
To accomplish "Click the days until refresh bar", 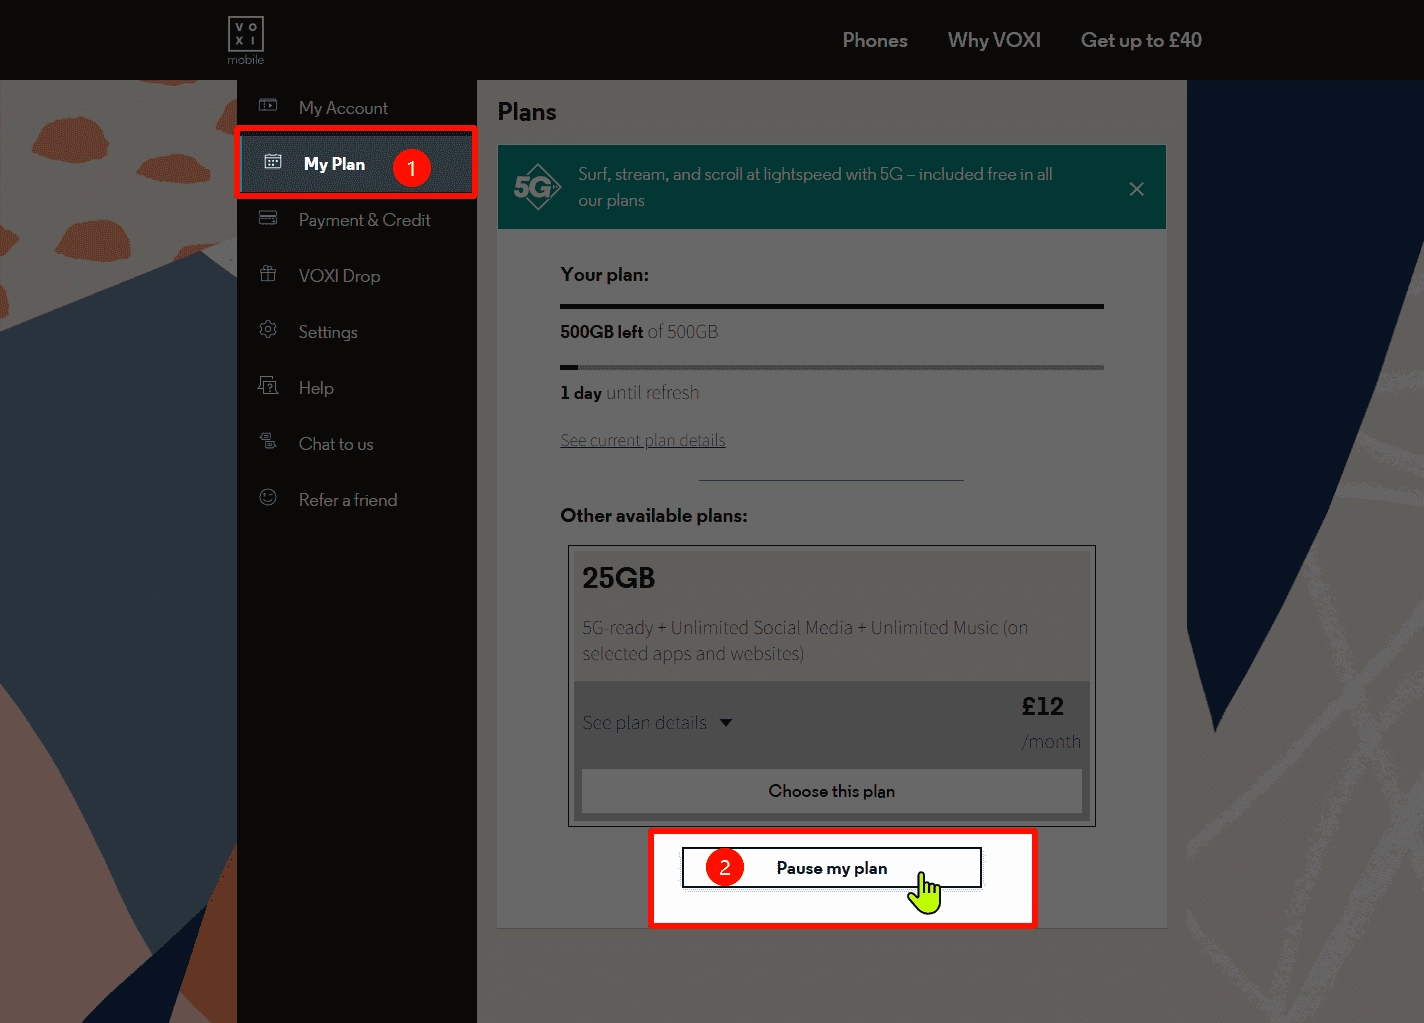I will pos(831,368).
